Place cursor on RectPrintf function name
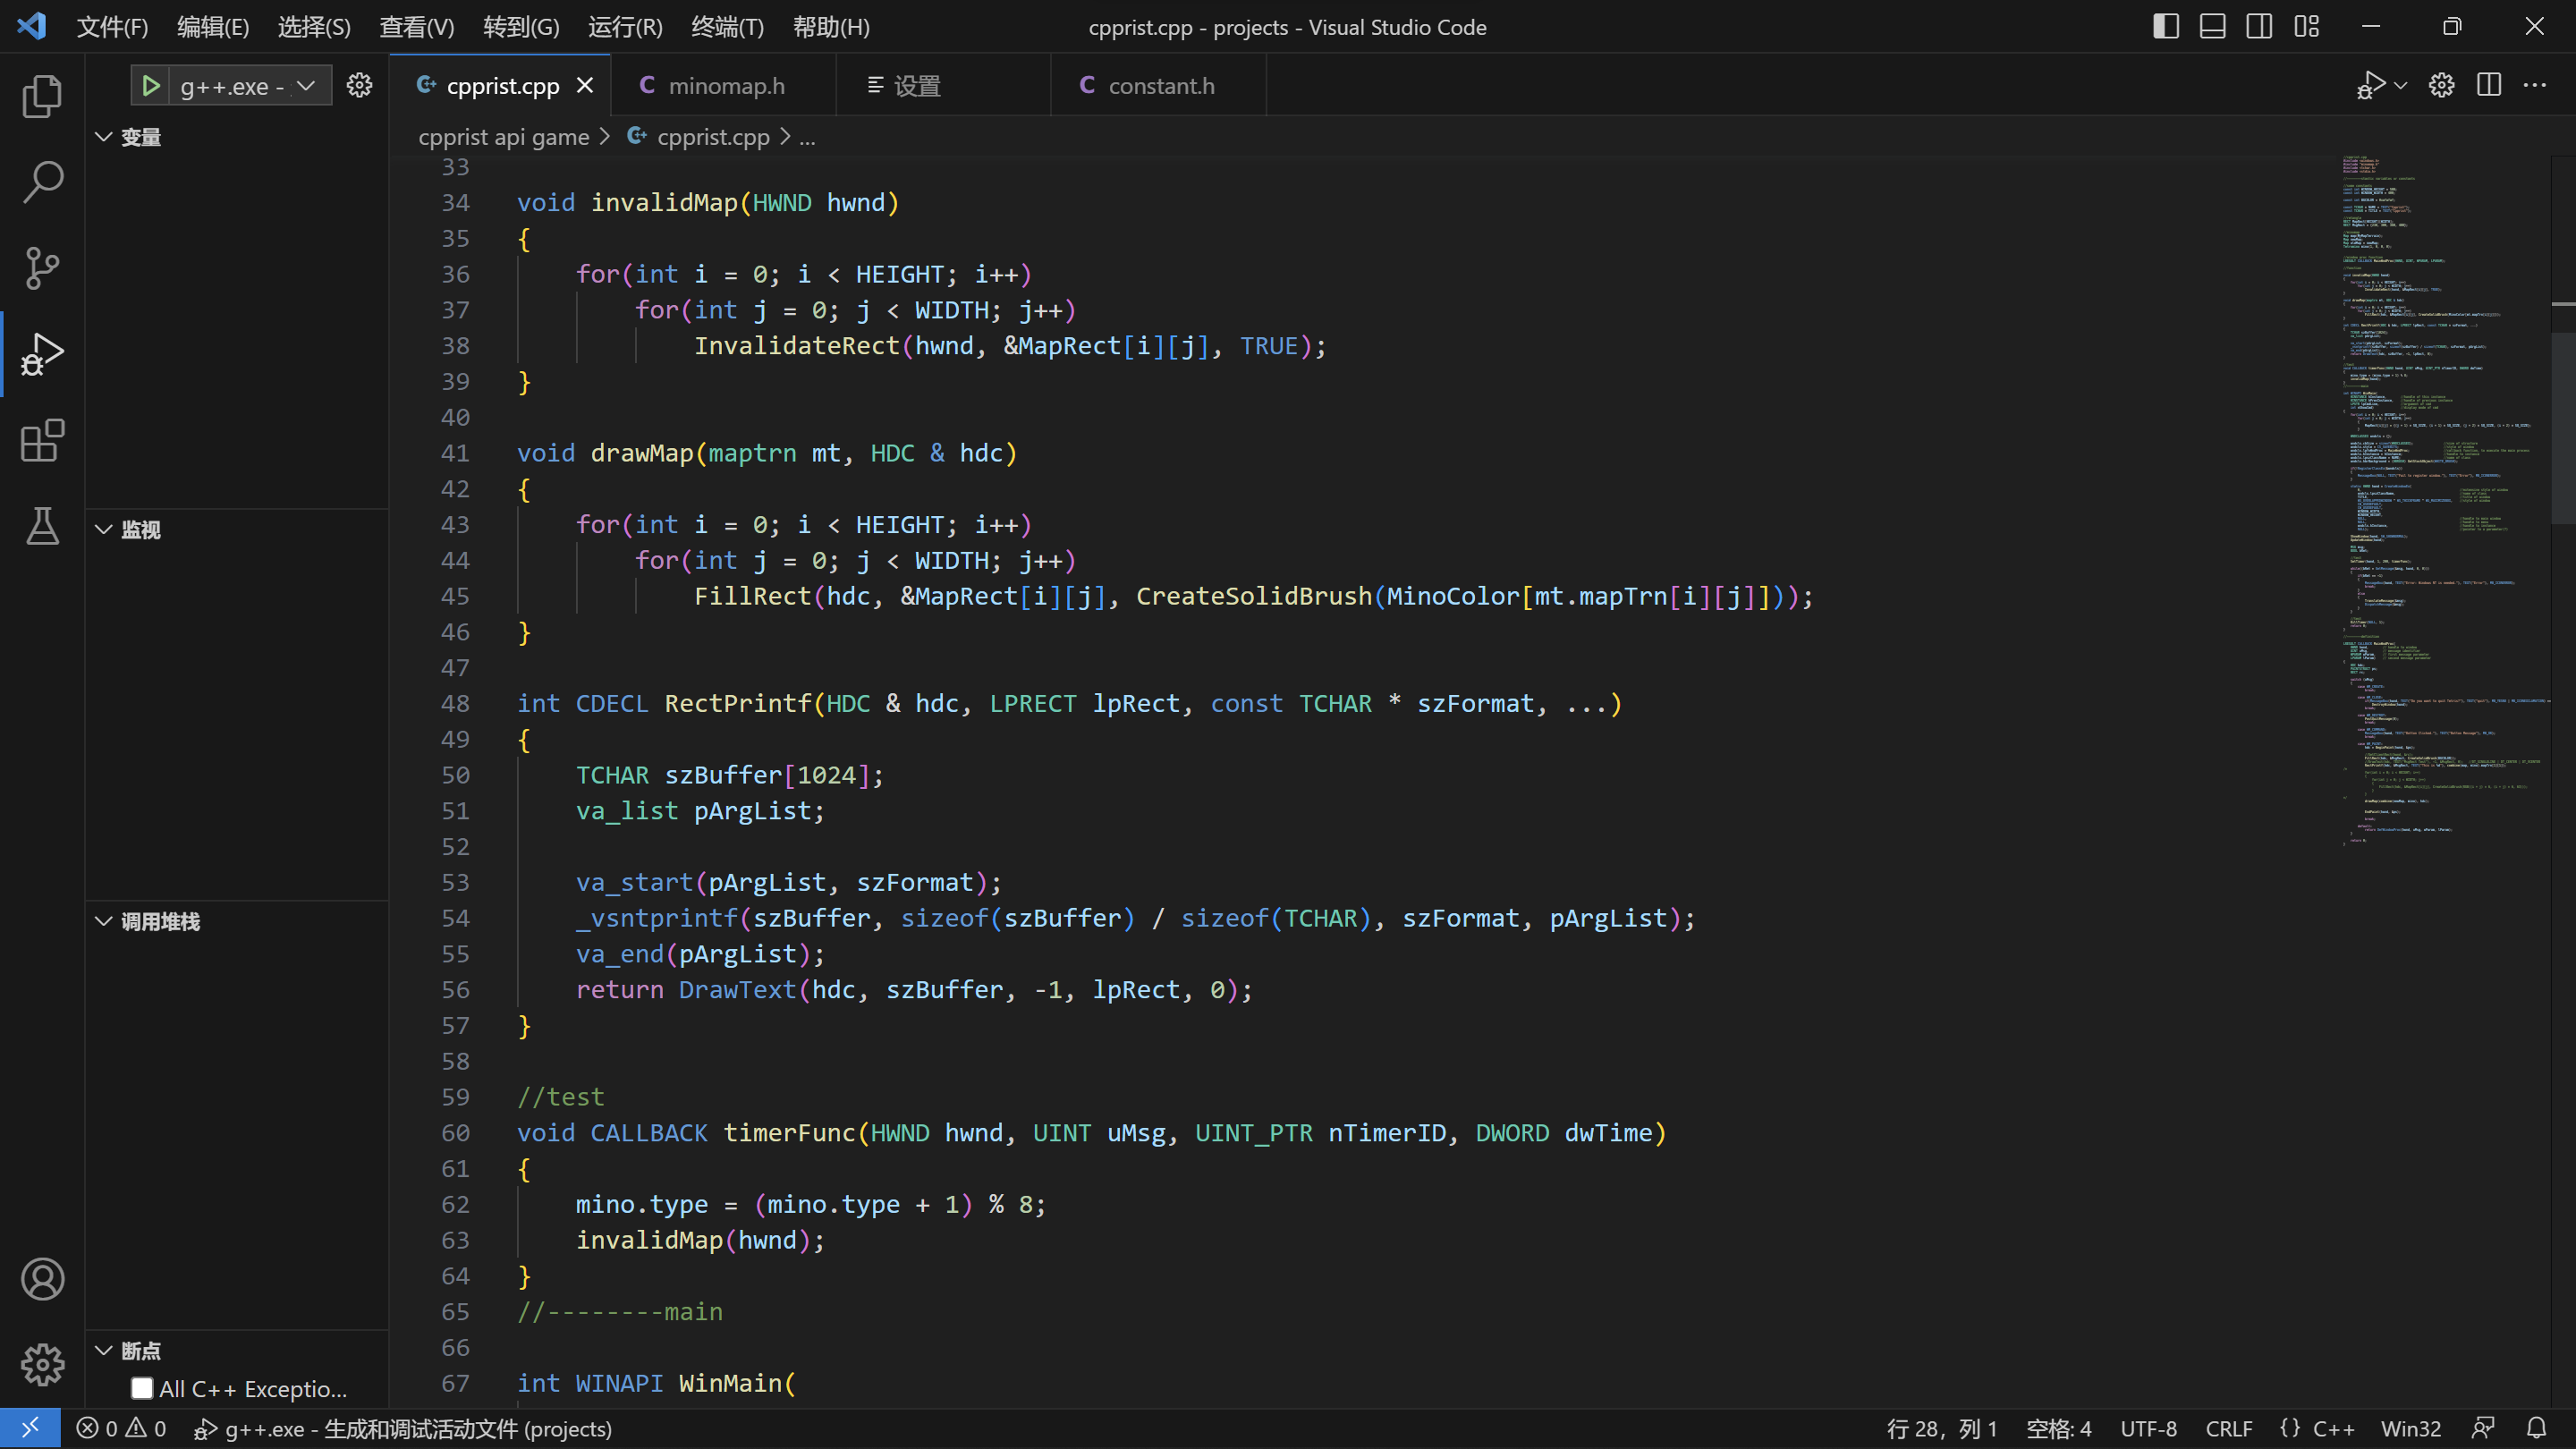 [738, 704]
